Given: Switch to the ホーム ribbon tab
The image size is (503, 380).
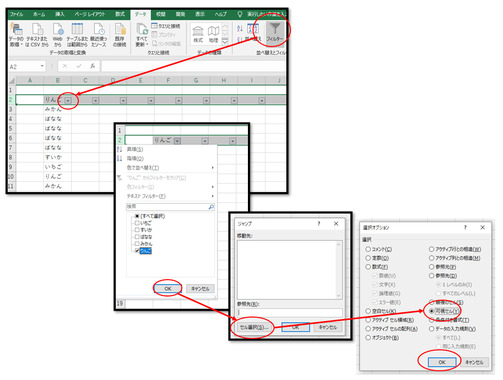Looking at the screenshot, I should tap(39, 14).
